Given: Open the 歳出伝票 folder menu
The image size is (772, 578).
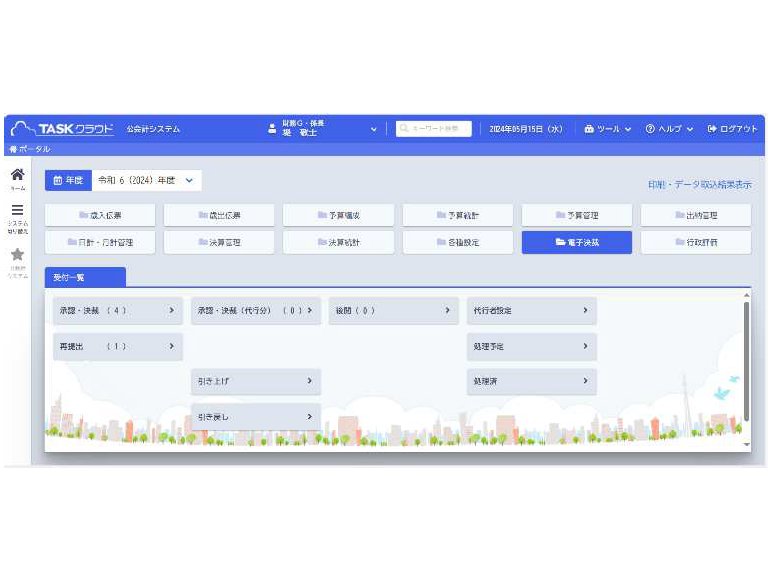Looking at the screenshot, I should click(x=219, y=215).
